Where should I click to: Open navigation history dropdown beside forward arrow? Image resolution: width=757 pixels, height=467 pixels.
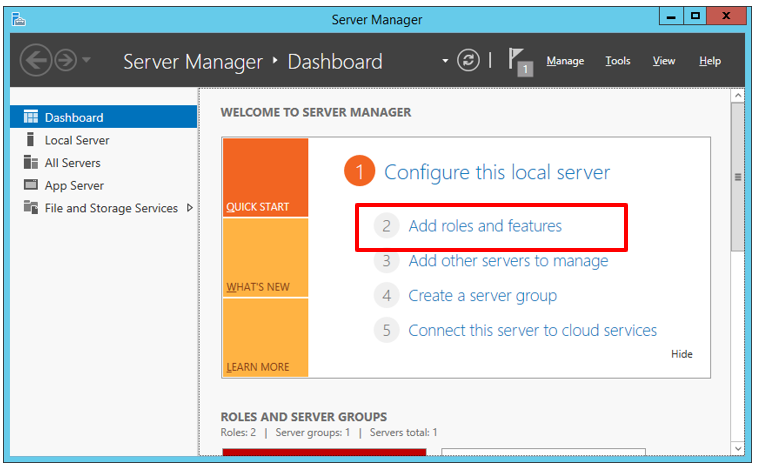point(86,60)
